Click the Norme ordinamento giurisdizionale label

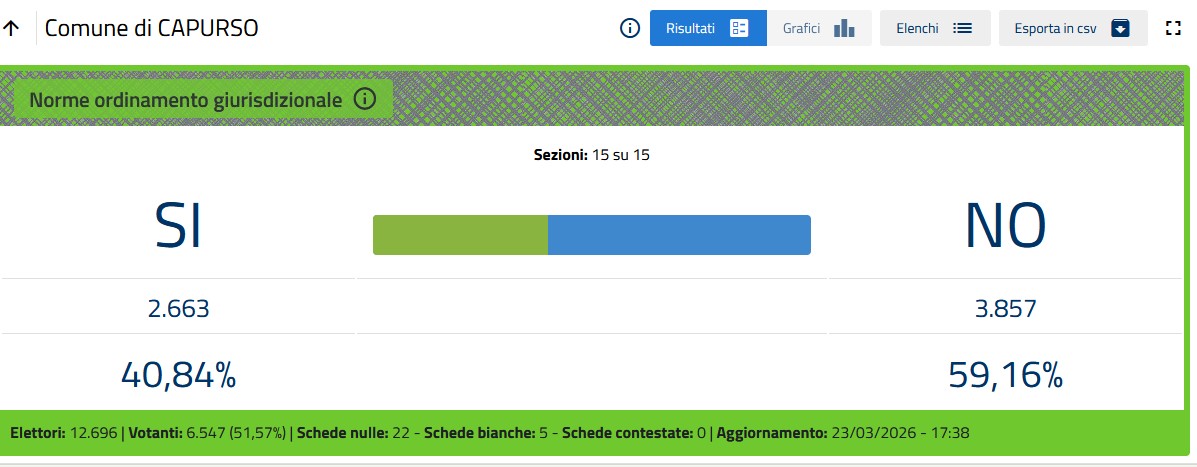point(186,100)
